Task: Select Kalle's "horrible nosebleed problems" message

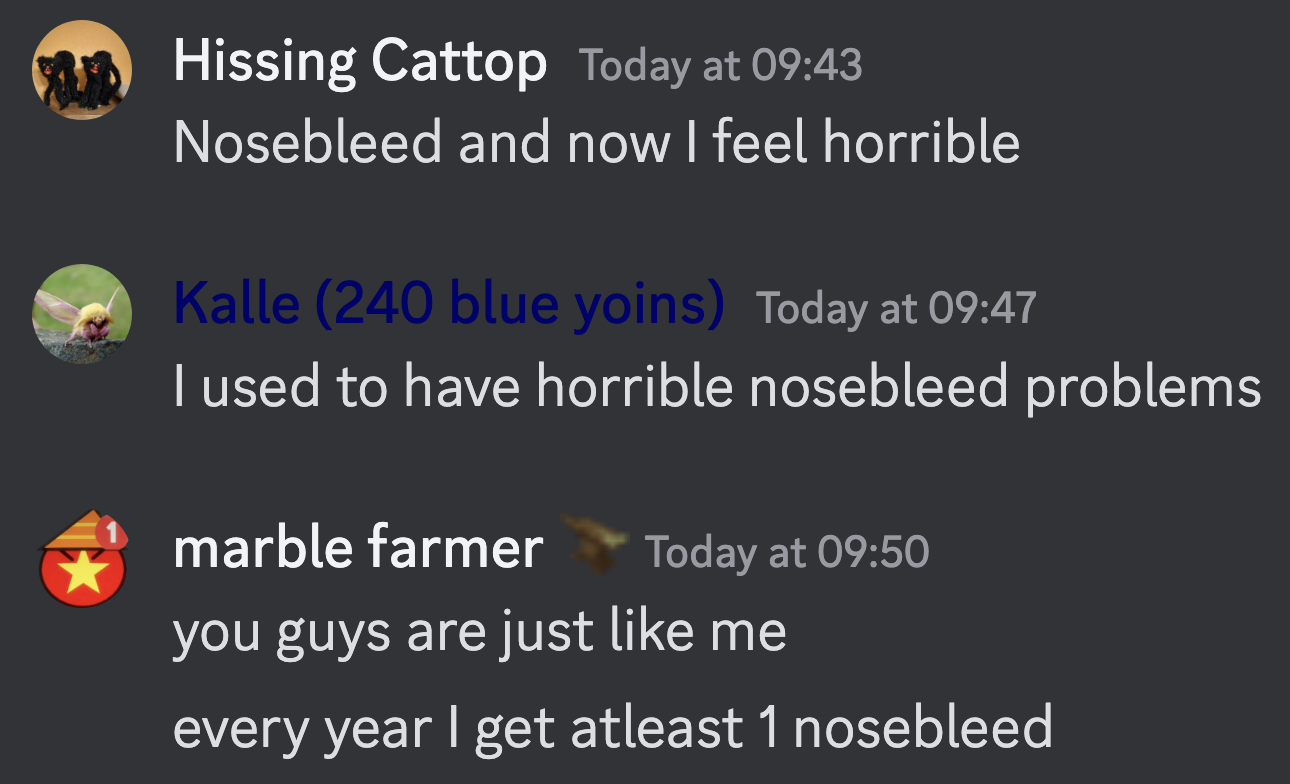Action: coord(716,386)
